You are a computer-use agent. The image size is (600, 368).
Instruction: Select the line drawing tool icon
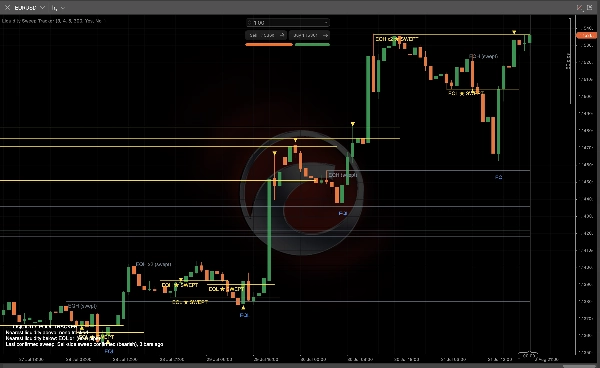[x=580, y=8]
